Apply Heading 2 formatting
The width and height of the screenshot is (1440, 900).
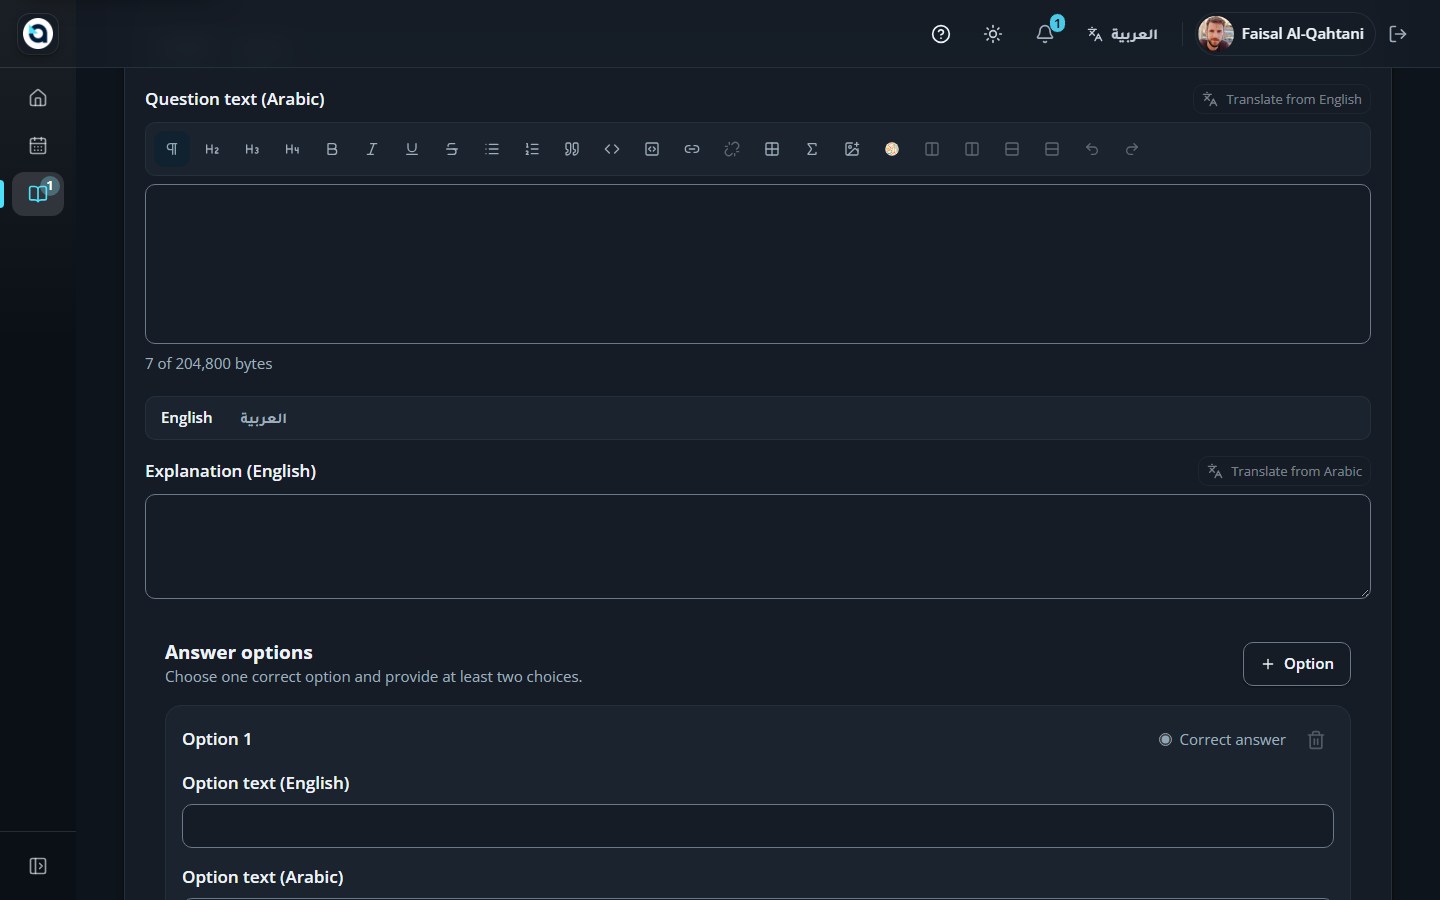click(212, 149)
